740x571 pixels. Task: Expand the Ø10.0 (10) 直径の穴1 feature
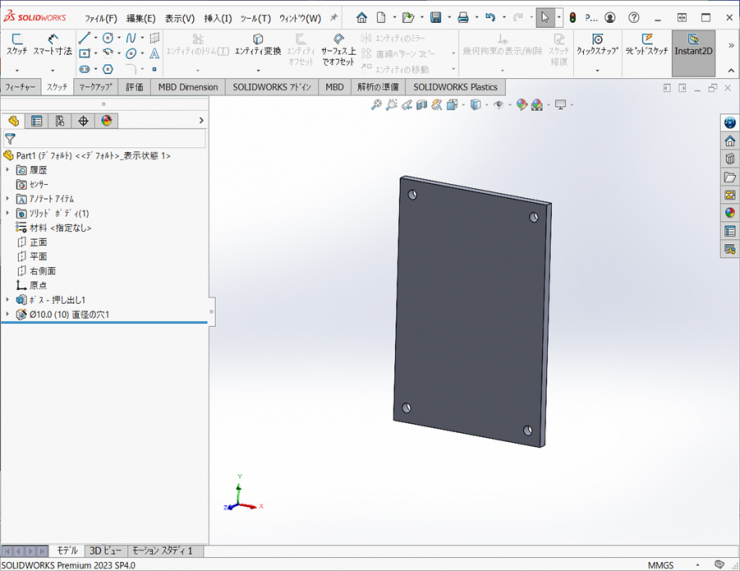(x=8, y=315)
